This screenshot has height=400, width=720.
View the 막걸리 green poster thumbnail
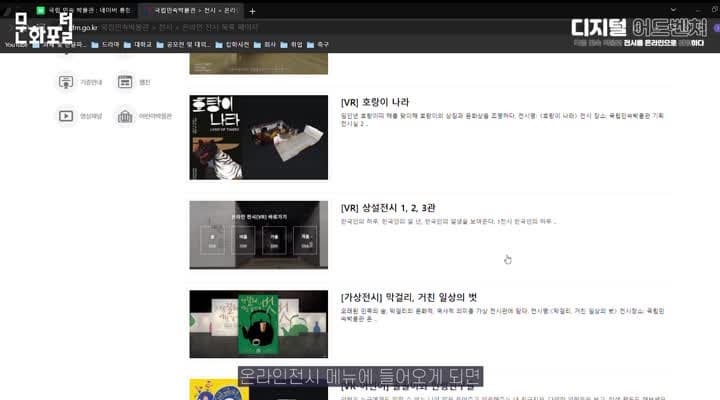259,324
